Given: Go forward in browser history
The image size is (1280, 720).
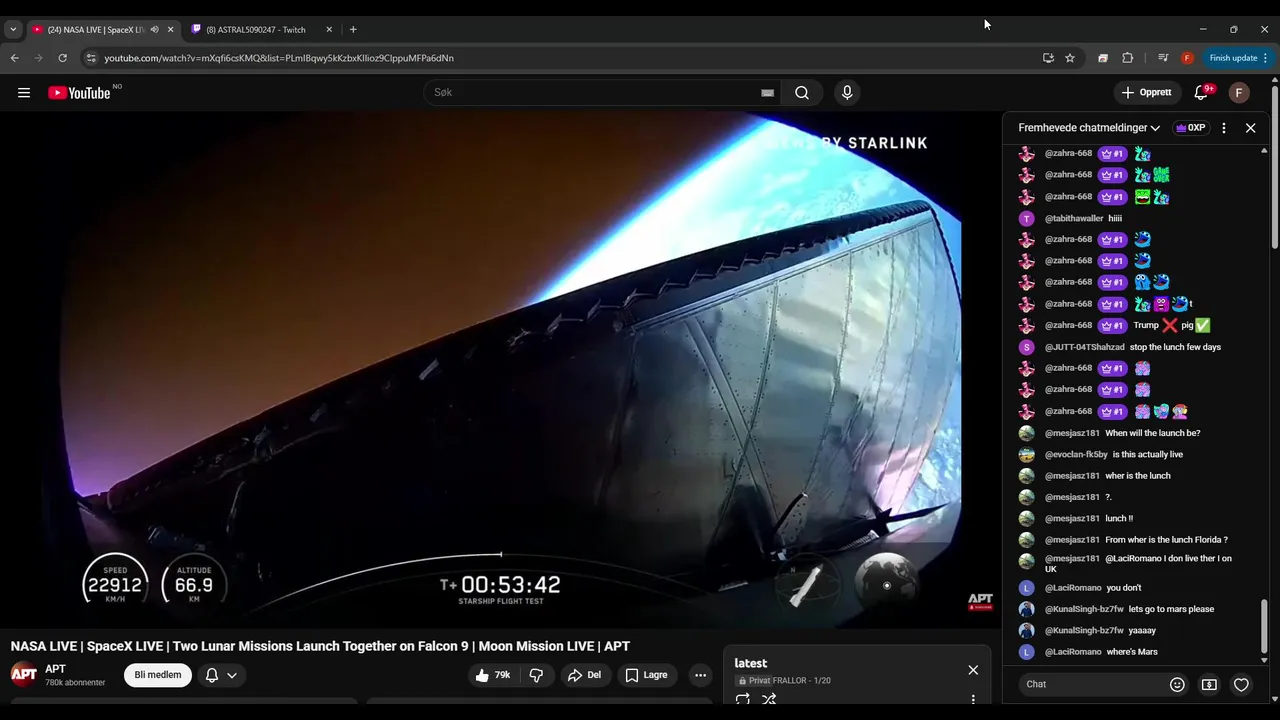Looking at the screenshot, I should pyautogui.click(x=38, y=58).
